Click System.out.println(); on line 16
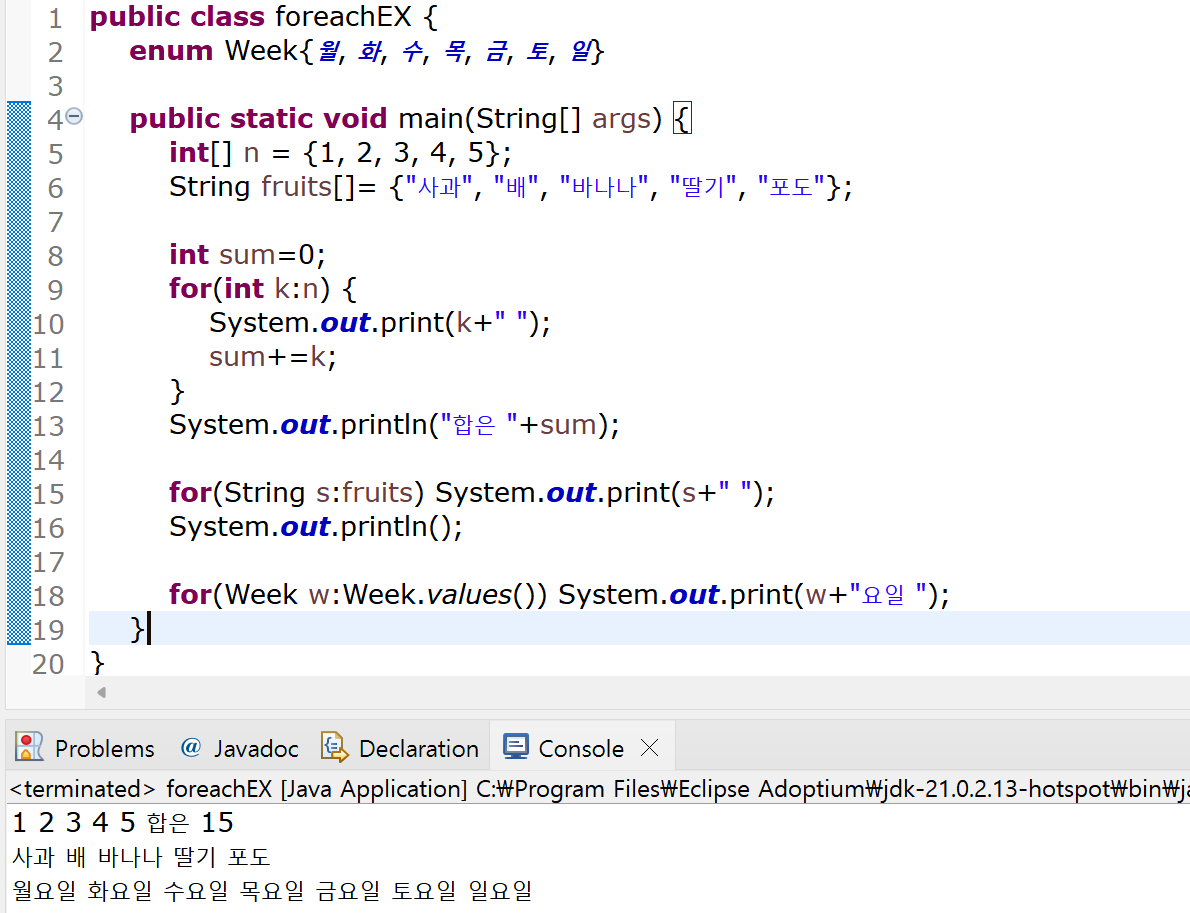This screenshot has height=913, width=1190. click(x=316, y=527)
